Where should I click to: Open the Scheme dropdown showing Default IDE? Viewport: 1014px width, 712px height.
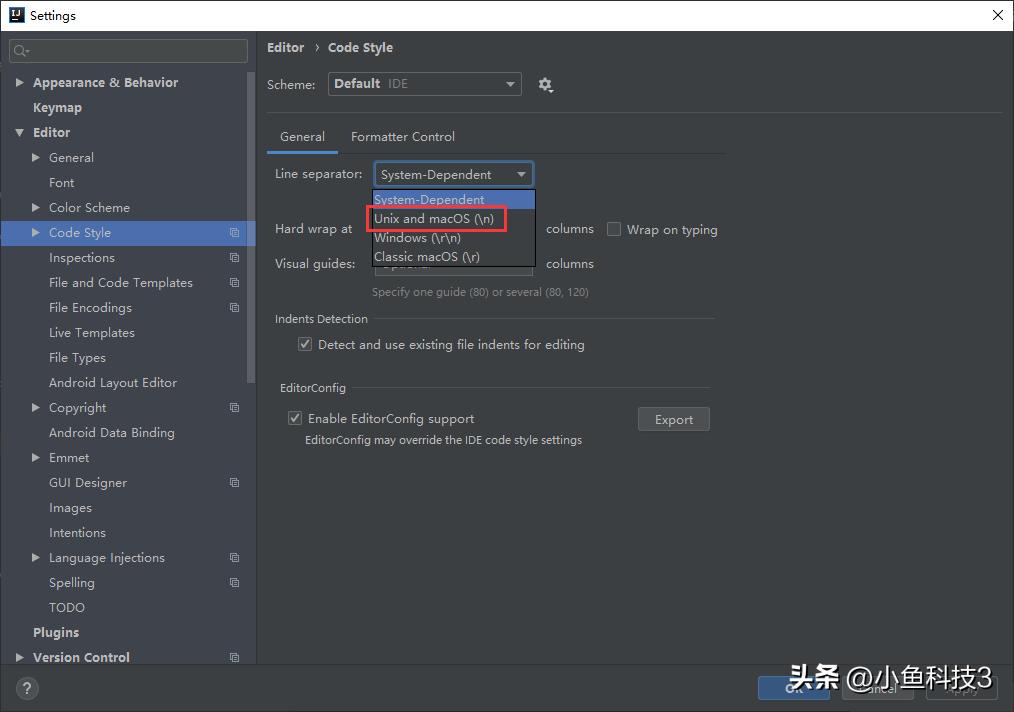point(424,84)
